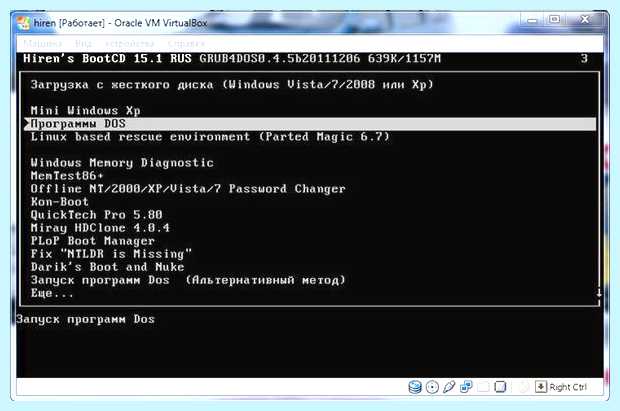
Task: Click the network adapters status icon
Action: [x=466, y=386]
